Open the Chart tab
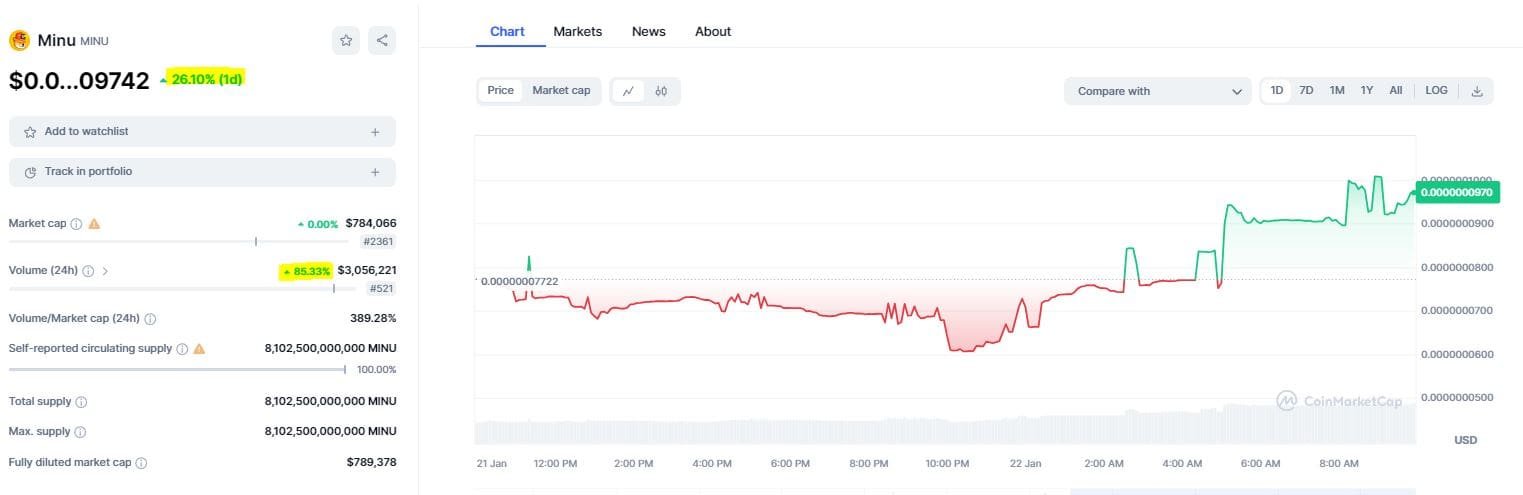 (x=507, y=32)
